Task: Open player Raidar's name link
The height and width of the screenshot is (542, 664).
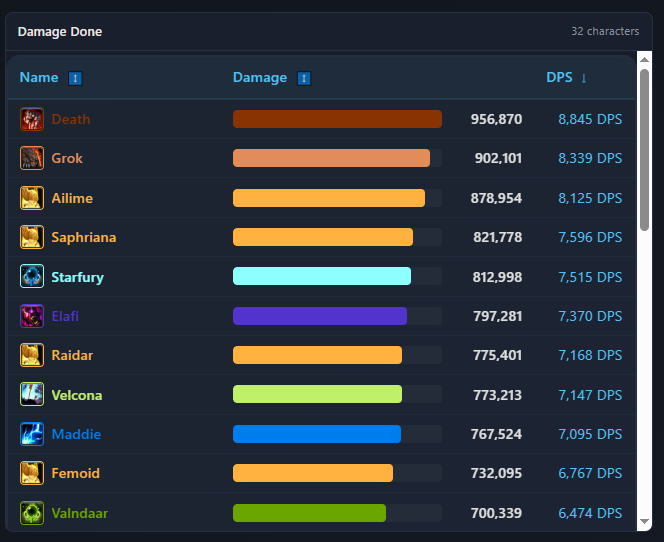Action: [72, 355]
